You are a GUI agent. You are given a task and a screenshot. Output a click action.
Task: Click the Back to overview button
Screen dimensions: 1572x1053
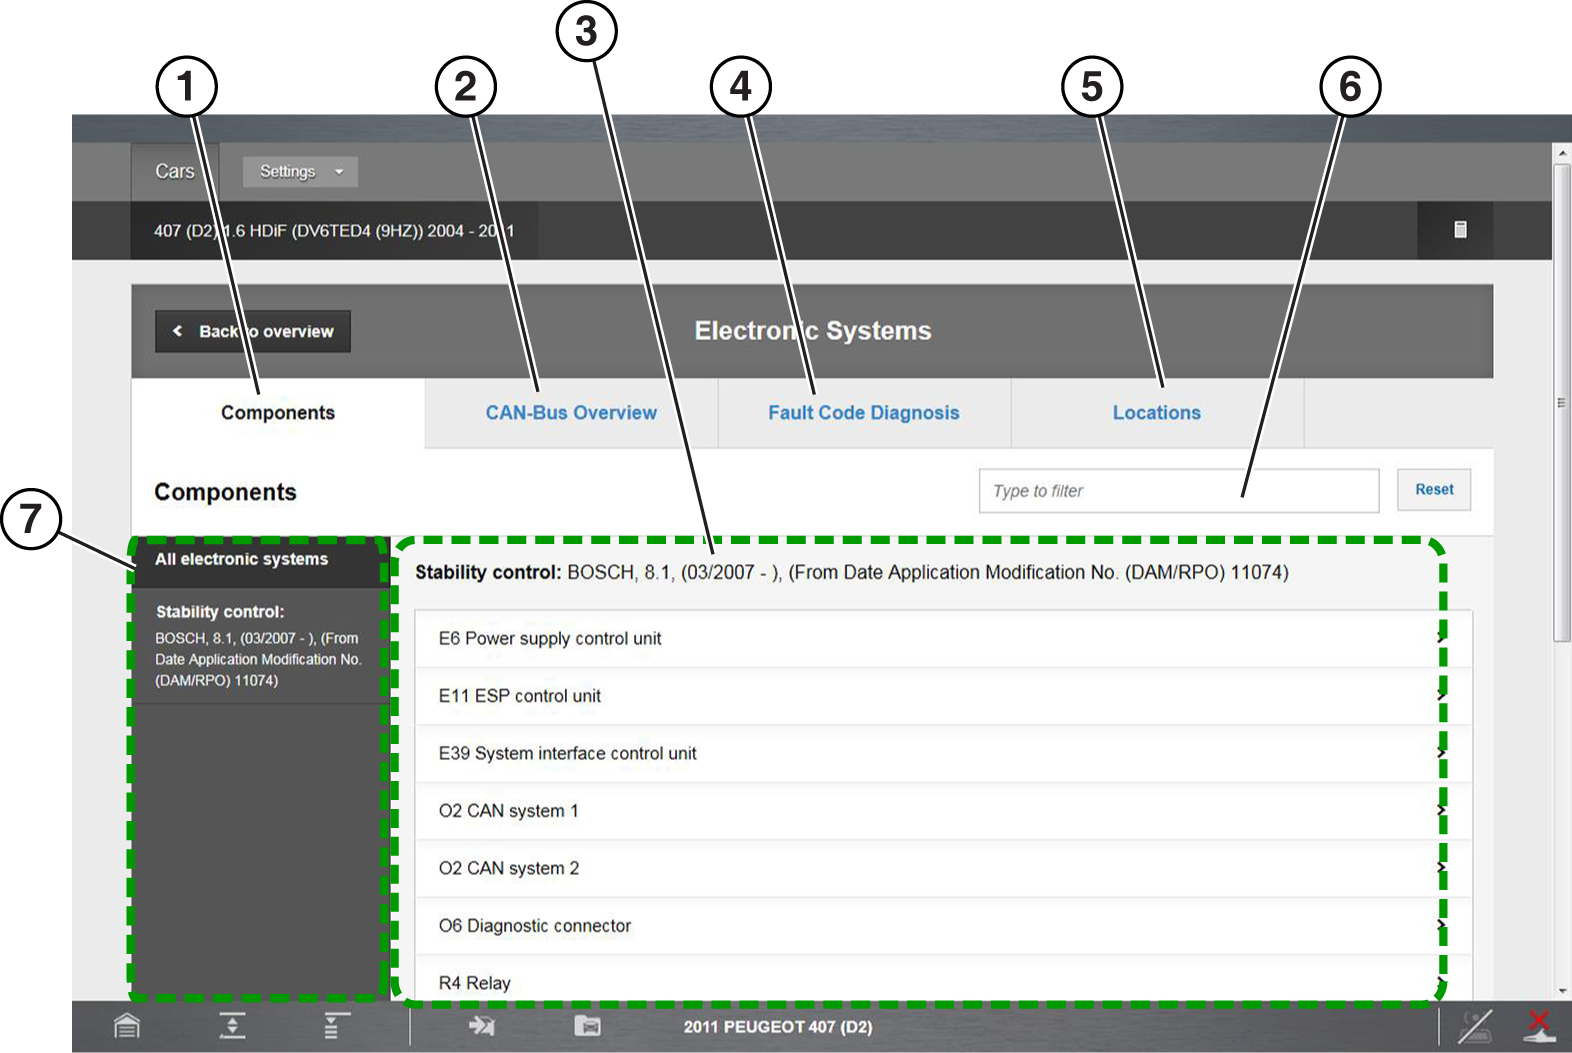tap(253, 332)
